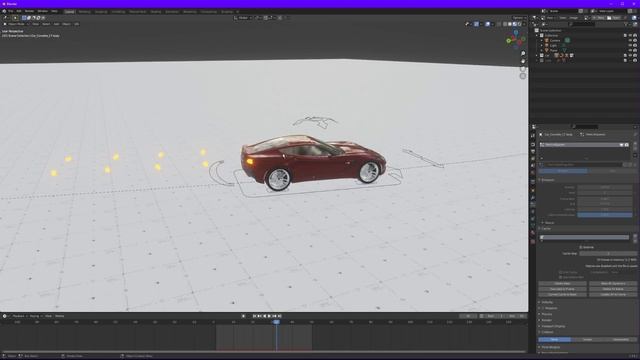Expand the Camera row in outliner

coord(542,40)
